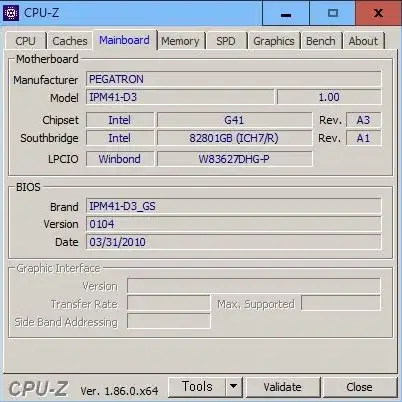Open the SPD tab

(226, 41)
